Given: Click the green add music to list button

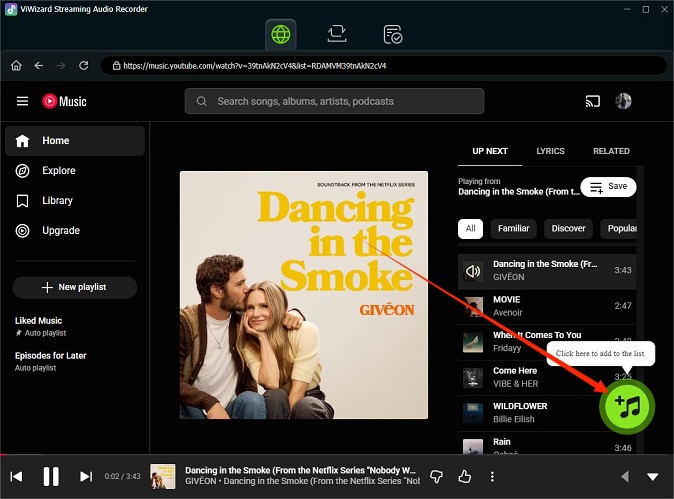Looking at the screenshot, I should click(627, 407).
